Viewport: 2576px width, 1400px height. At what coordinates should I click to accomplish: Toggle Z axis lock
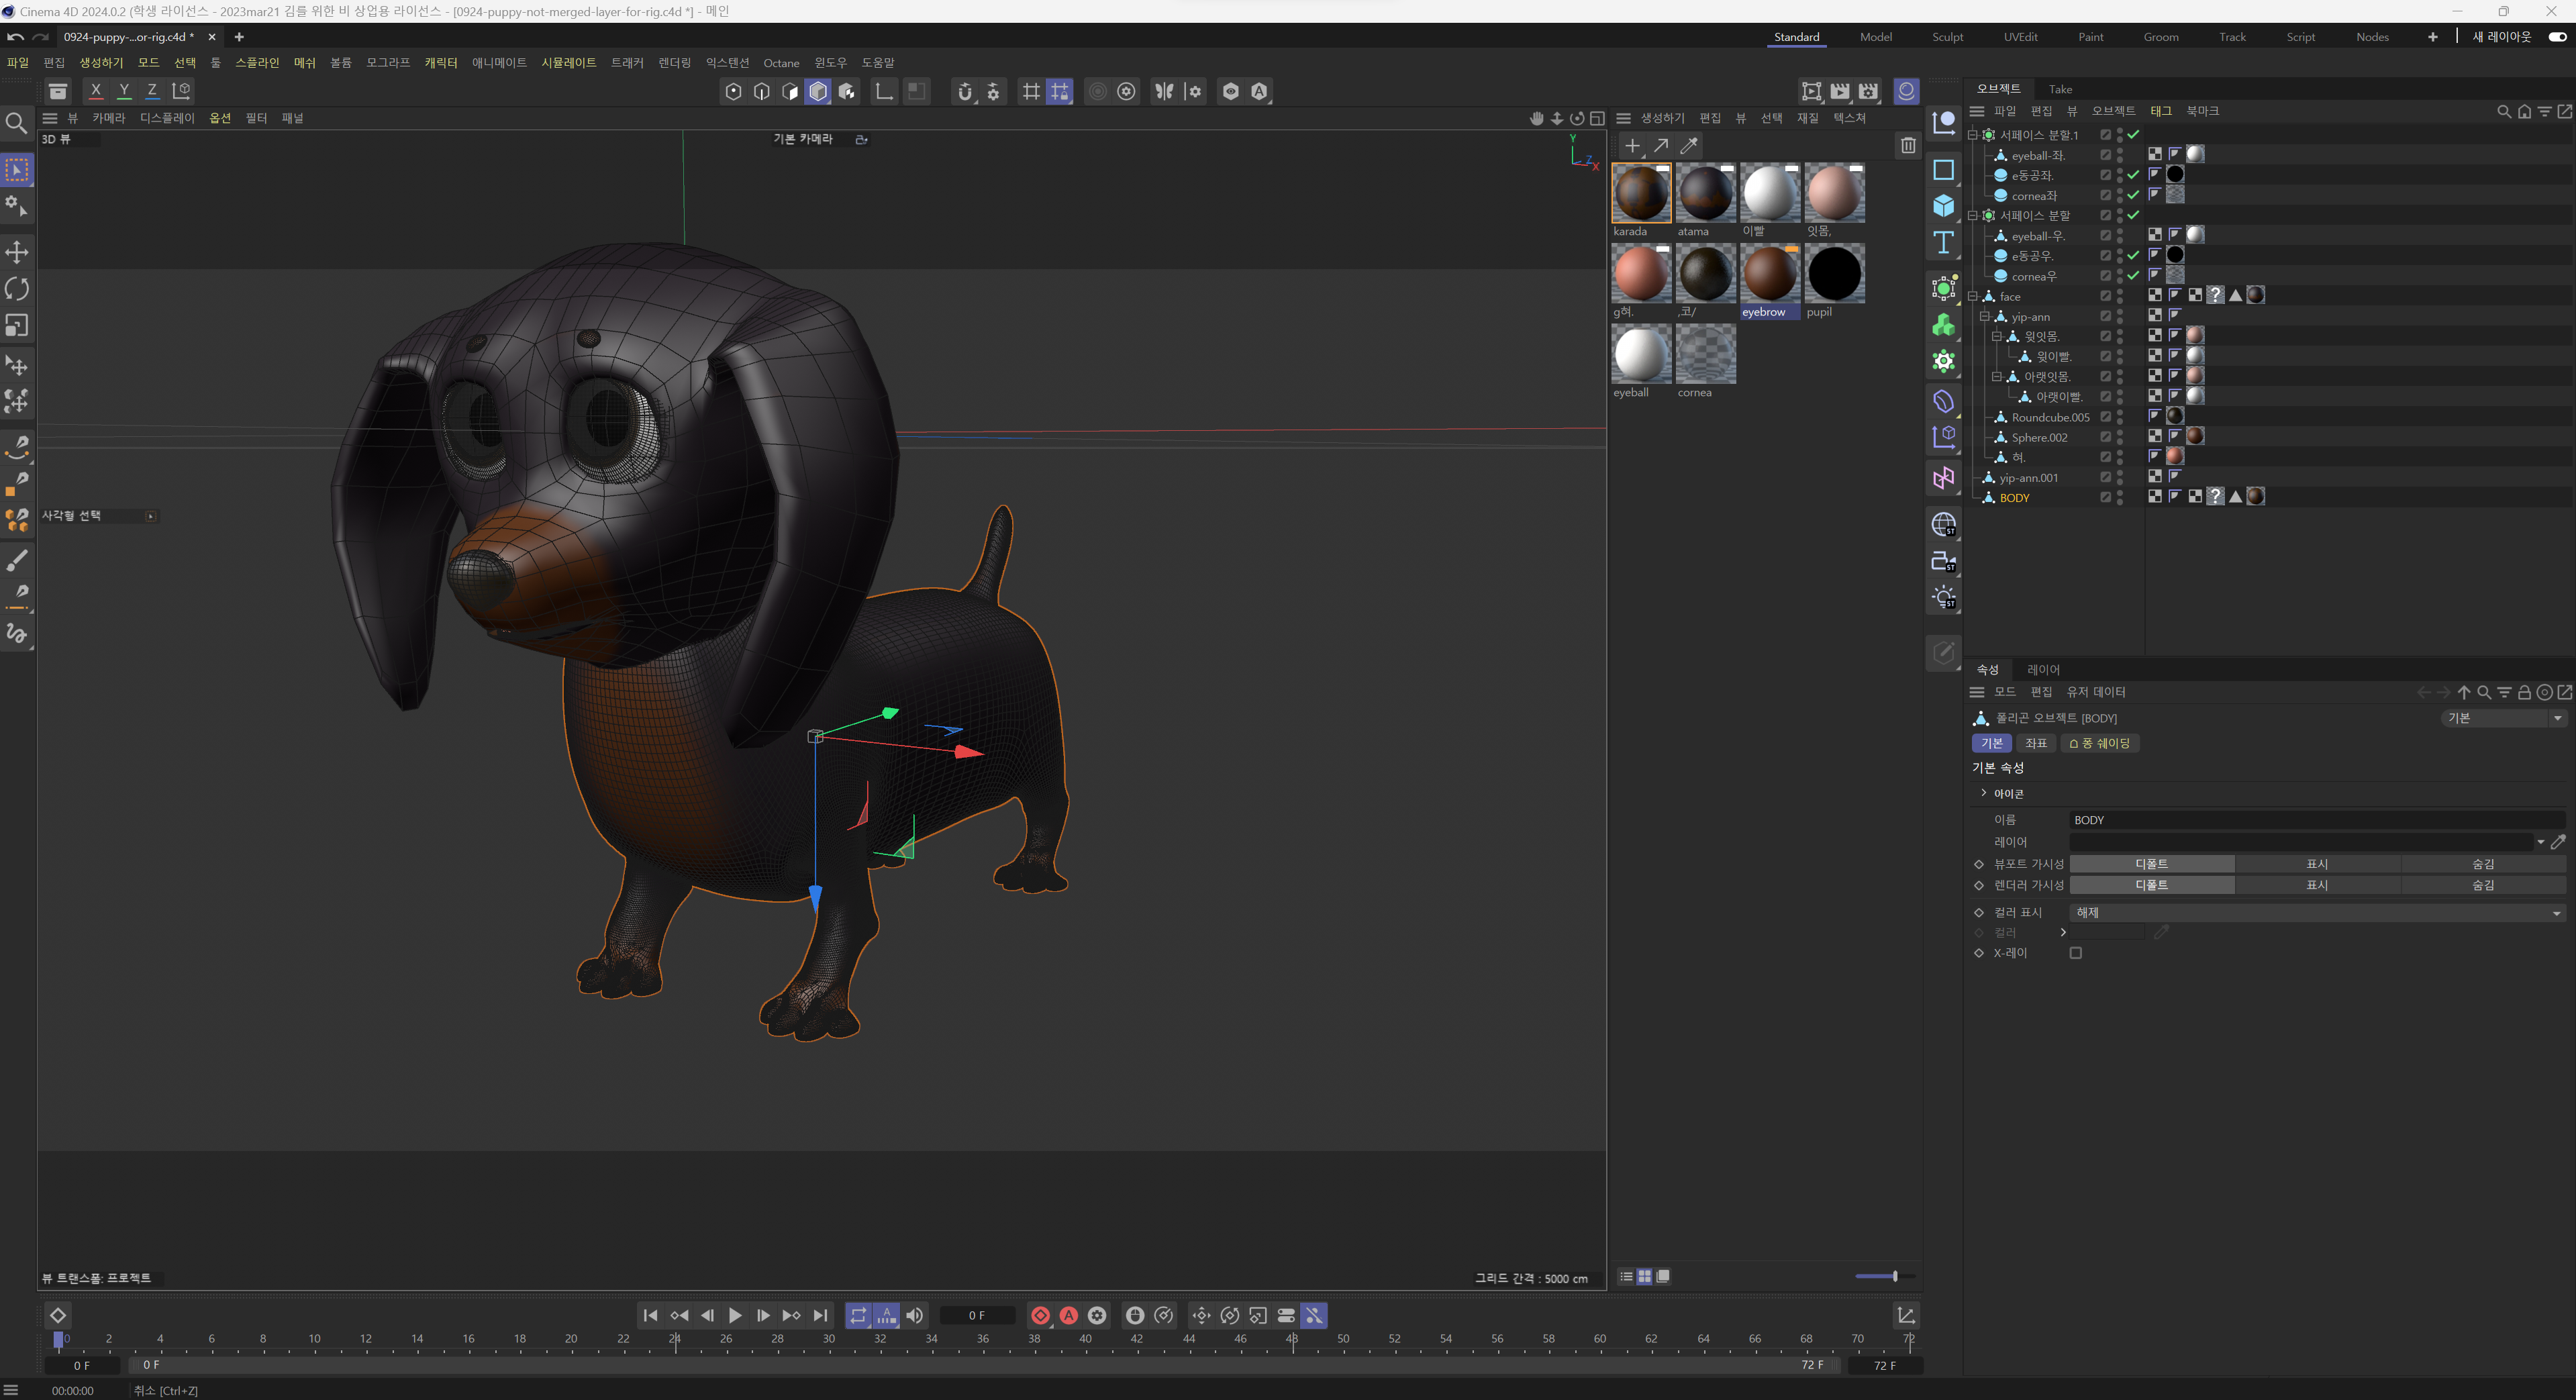tap(152, 90)
